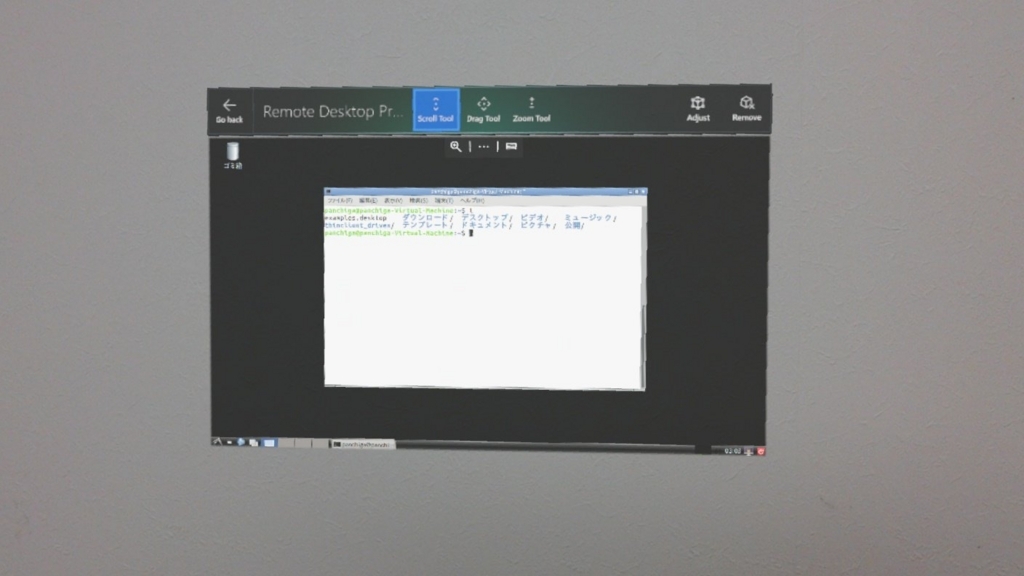
Task: Select the Scroll Tool
Action: (436, 110)
